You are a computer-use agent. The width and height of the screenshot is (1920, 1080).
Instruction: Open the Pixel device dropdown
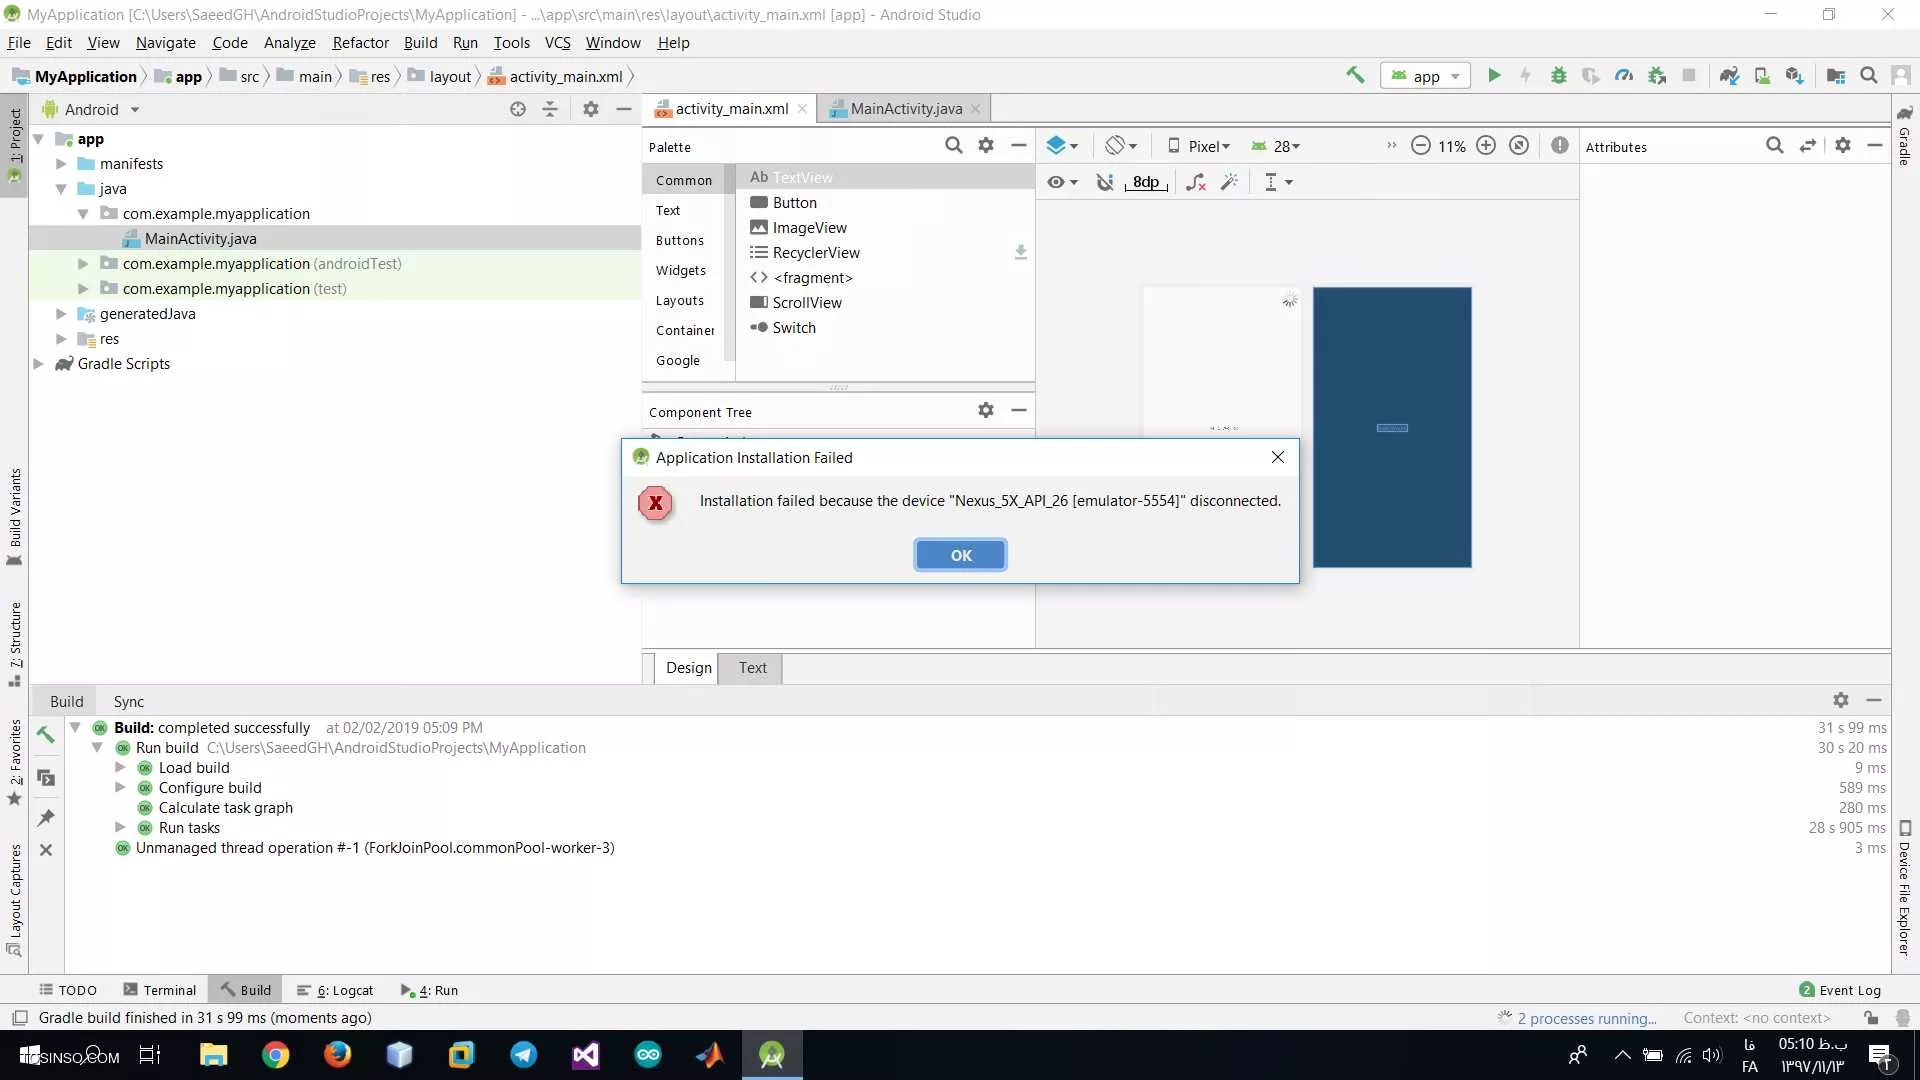tap(1199, 146)
